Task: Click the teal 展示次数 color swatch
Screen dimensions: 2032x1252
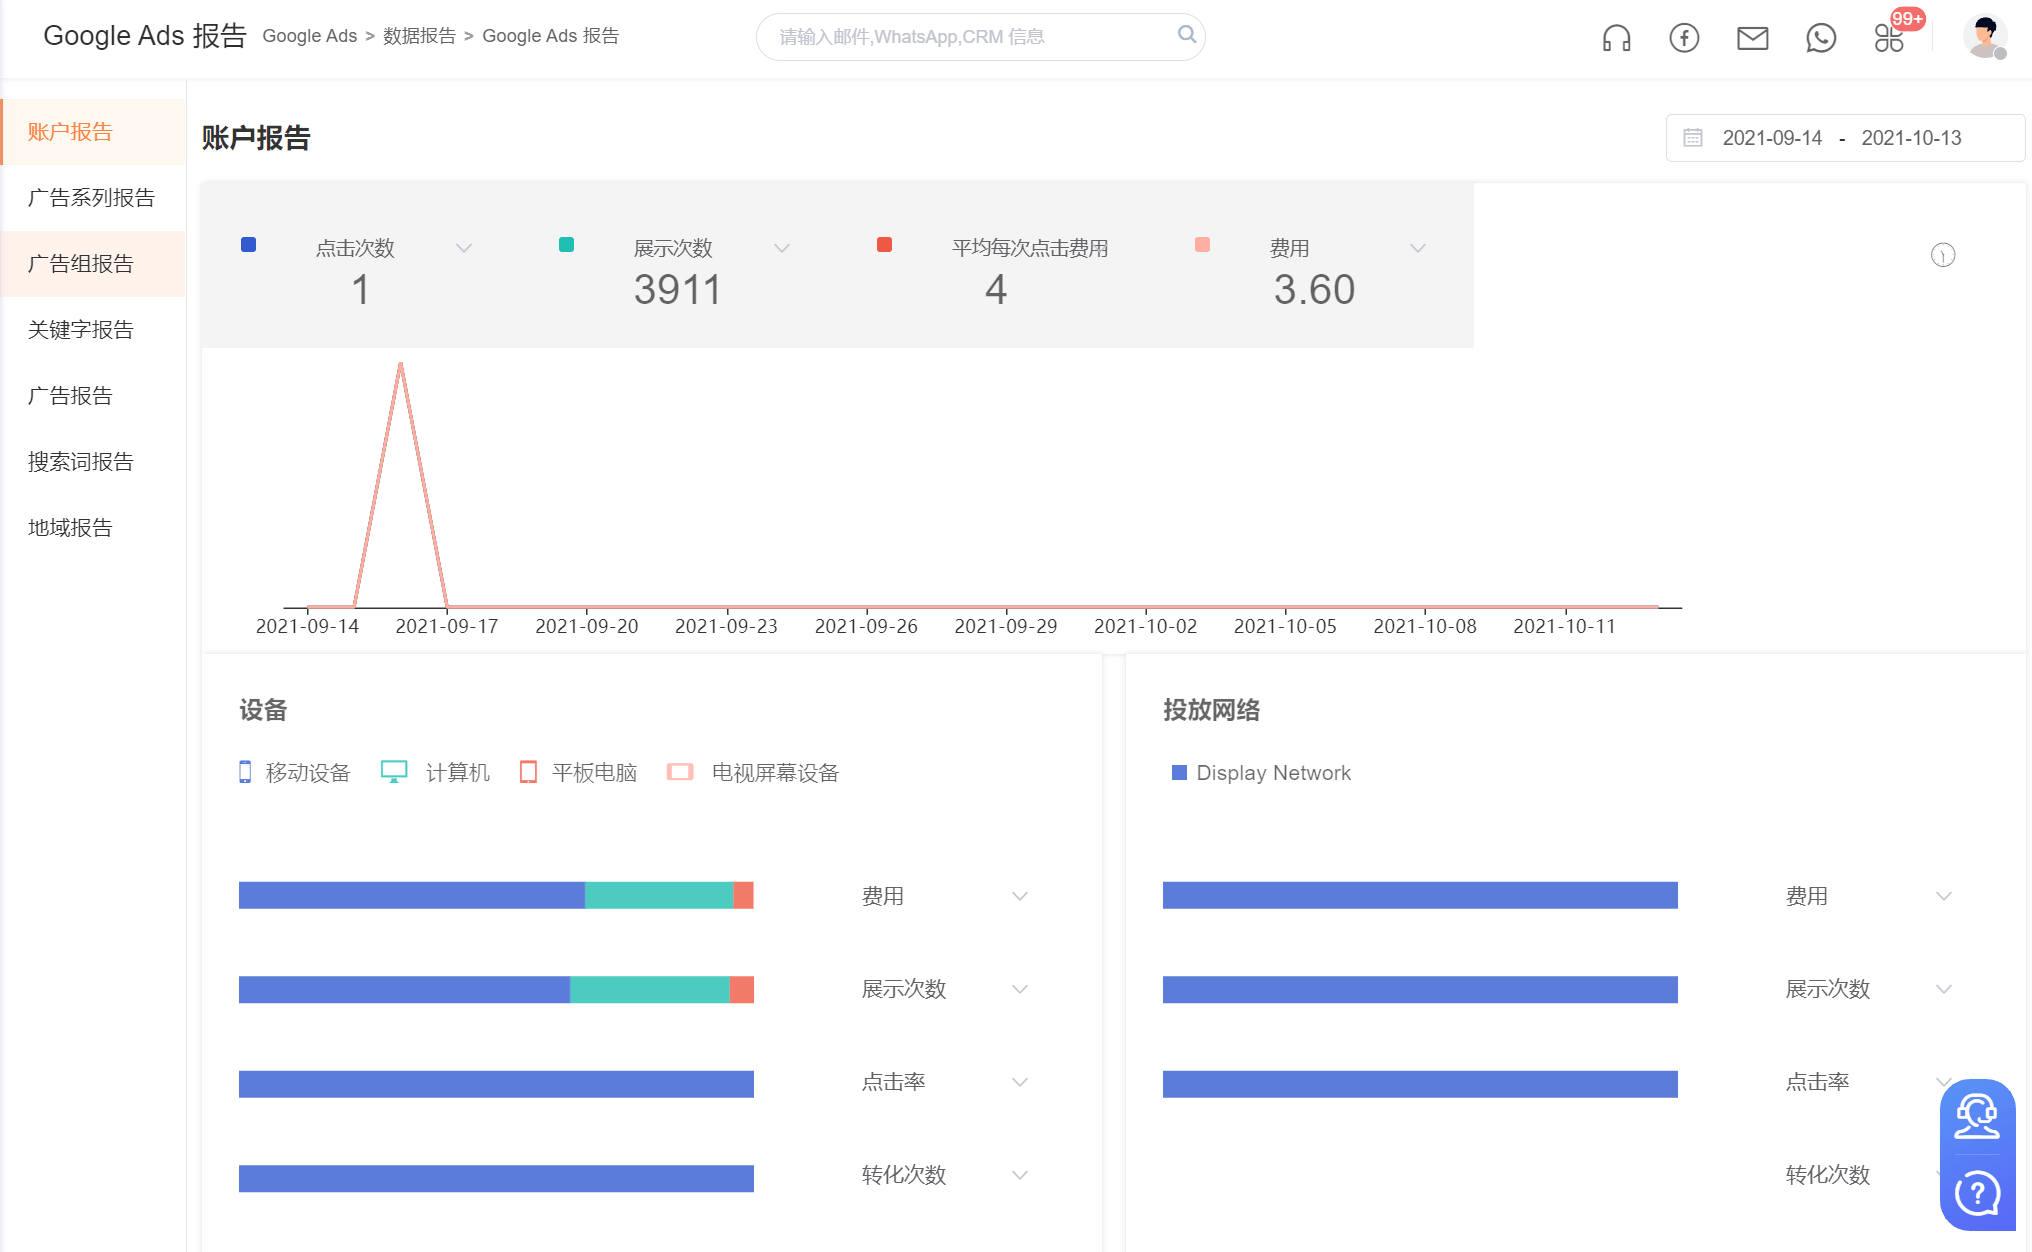Action: coord(566,245)
